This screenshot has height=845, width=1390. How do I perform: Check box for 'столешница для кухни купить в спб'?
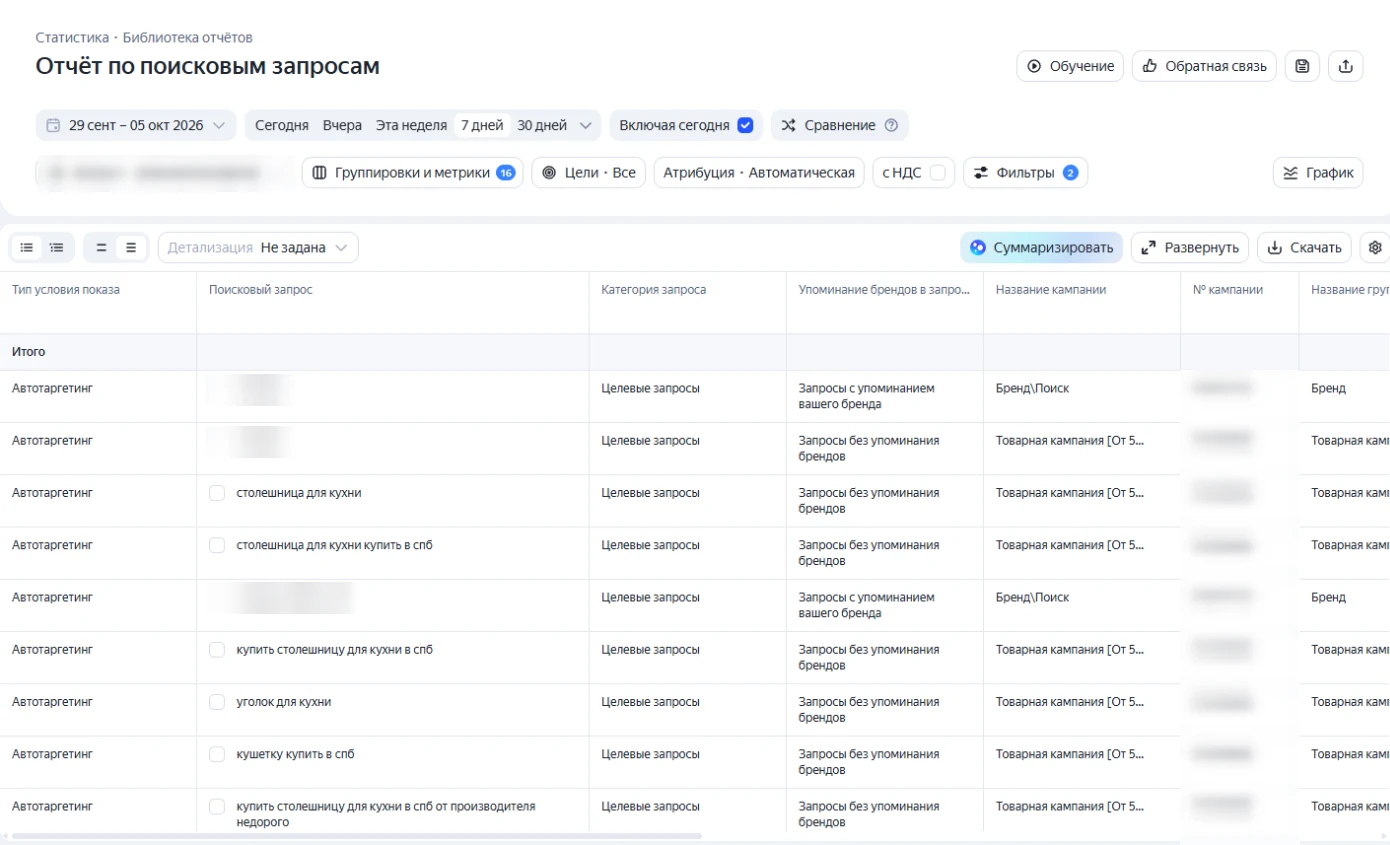pos(217,545)
